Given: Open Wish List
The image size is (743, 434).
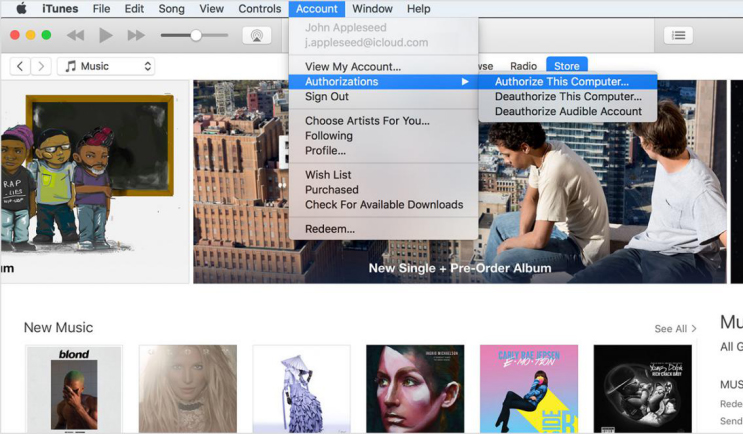Looking at the screenshot, I should point(383,175).
